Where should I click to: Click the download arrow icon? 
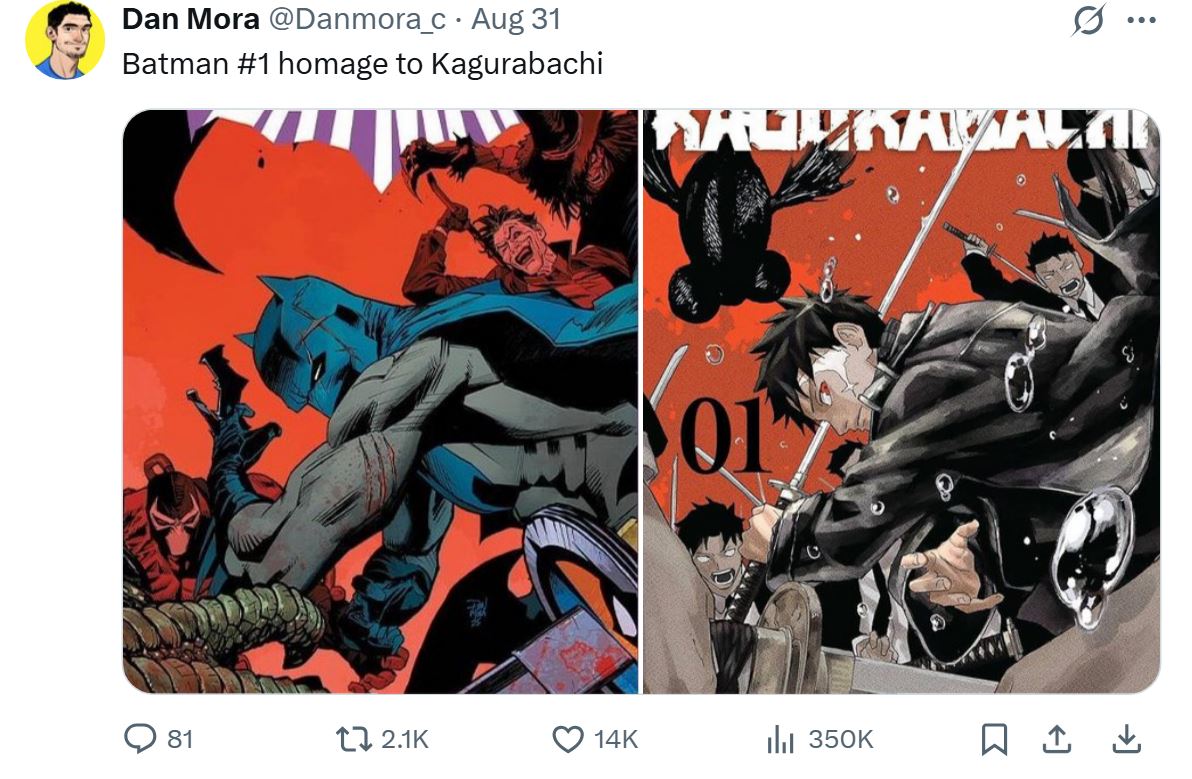1126,739
